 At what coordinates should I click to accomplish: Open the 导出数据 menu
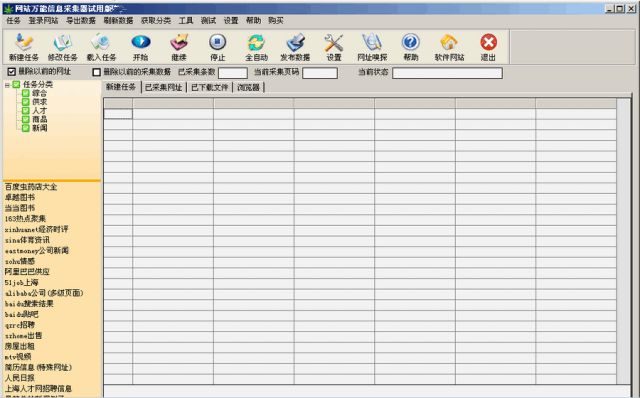[80, 20]
